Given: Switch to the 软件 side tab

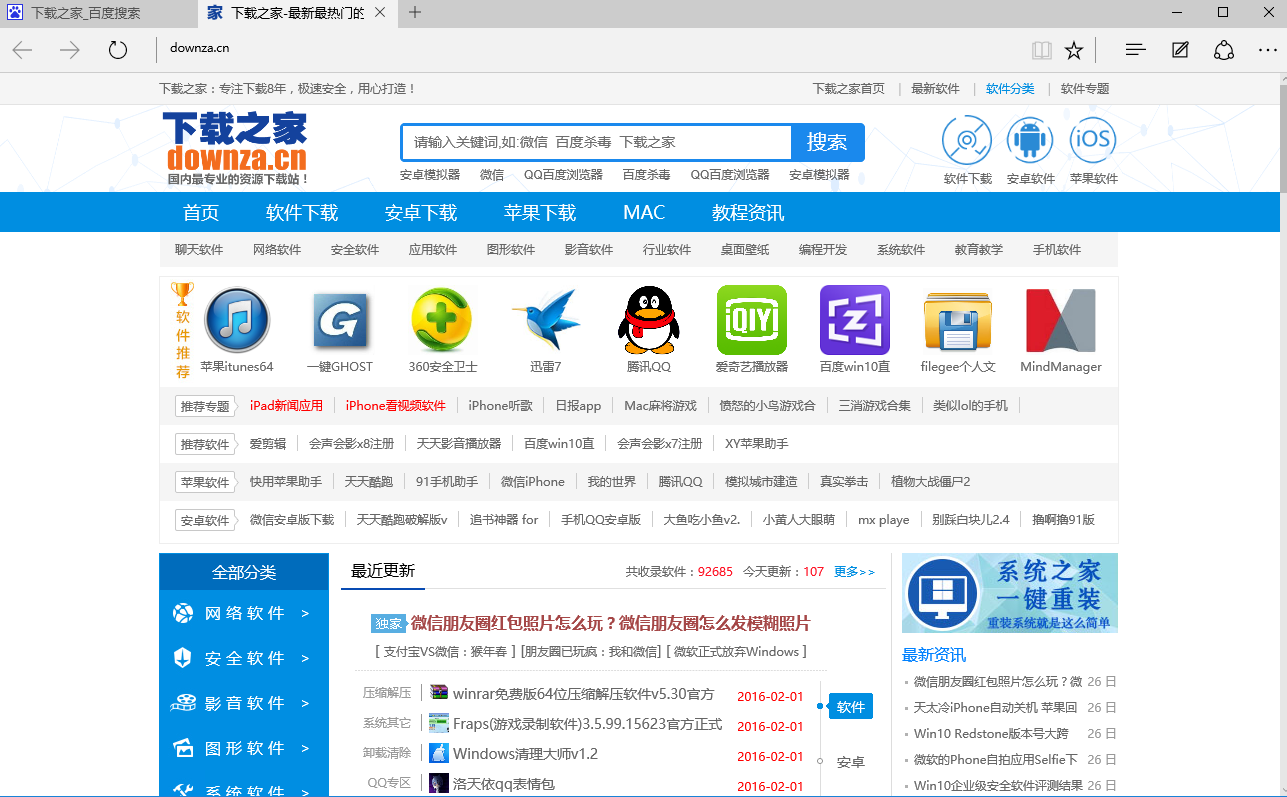Looking at the screenshot, I should [x=851, y=706].
